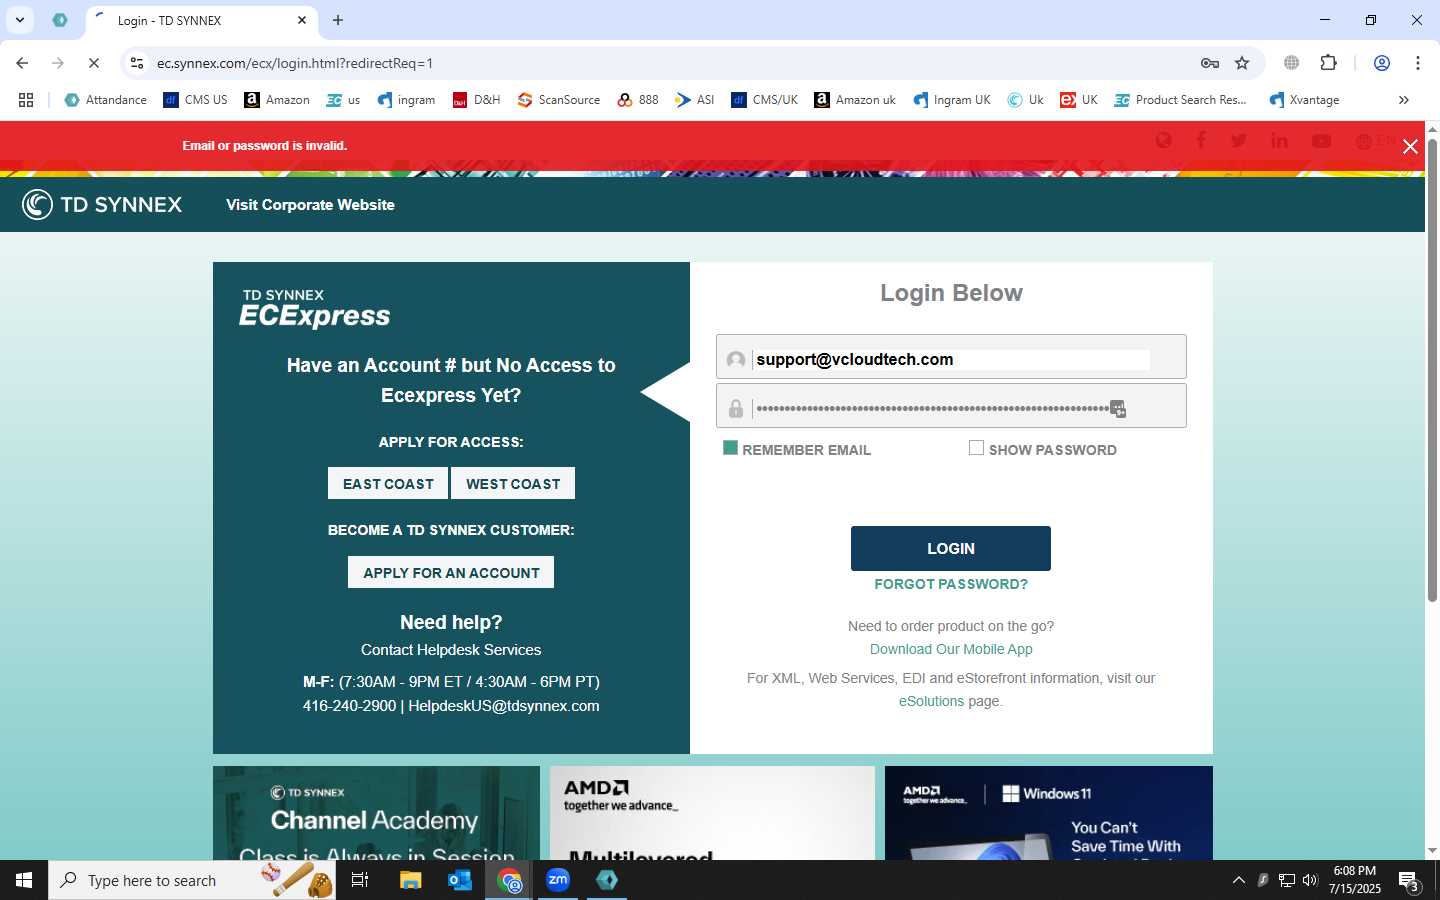Toggle the Remember Email checkbox

[730, 448]
